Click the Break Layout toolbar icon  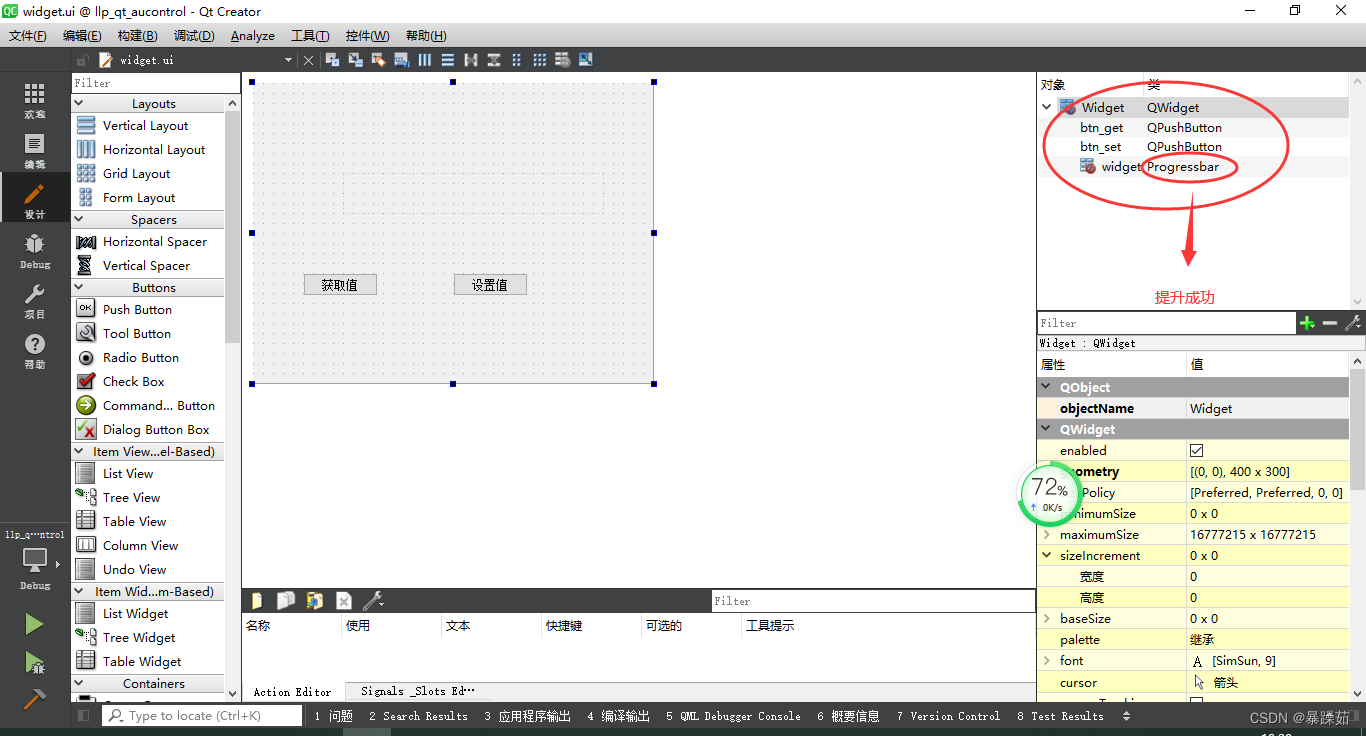tap(563, 60)
